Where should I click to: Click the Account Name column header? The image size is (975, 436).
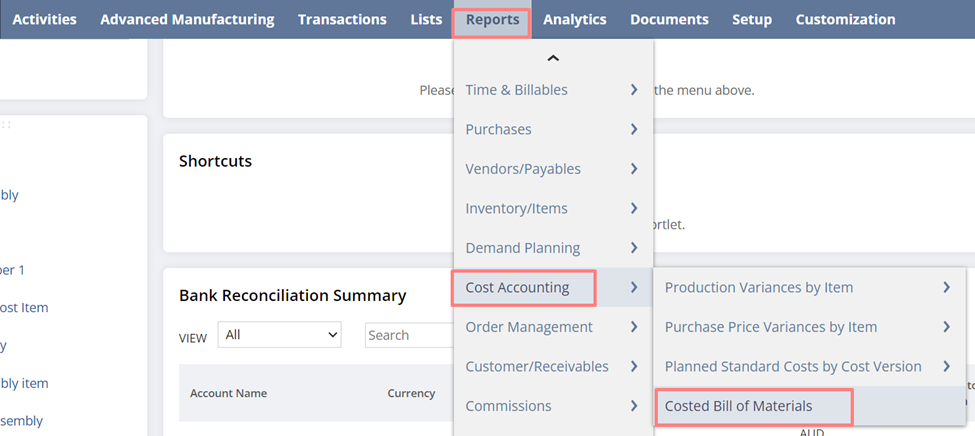click(228, 393)
